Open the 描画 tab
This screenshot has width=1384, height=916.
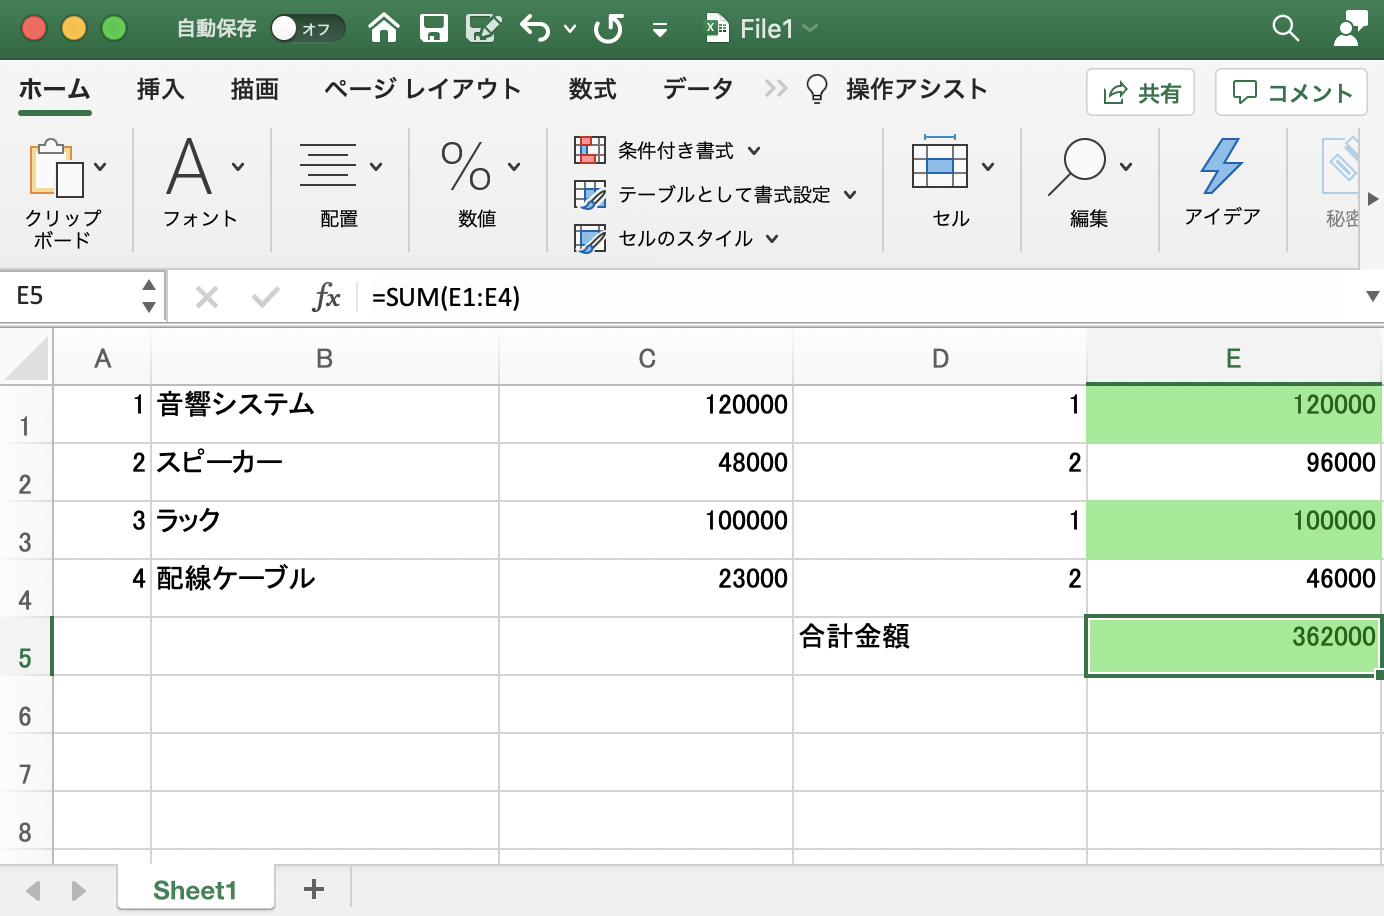[254, 89]
